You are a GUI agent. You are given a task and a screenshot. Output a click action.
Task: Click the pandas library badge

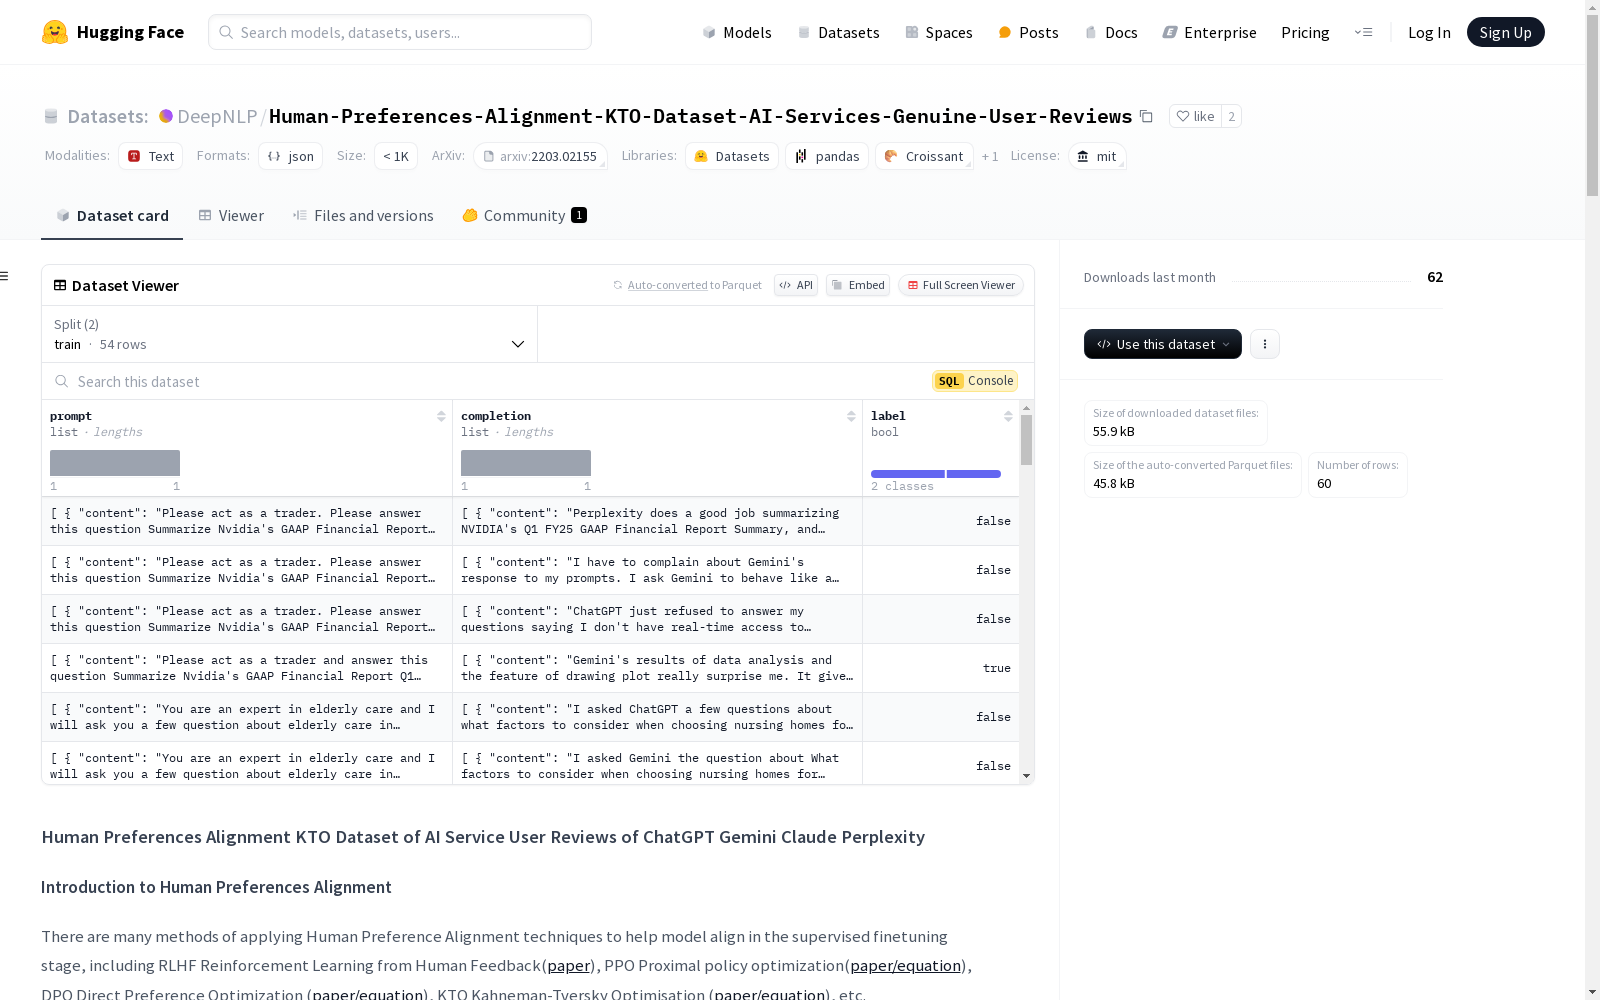point(826,156)
